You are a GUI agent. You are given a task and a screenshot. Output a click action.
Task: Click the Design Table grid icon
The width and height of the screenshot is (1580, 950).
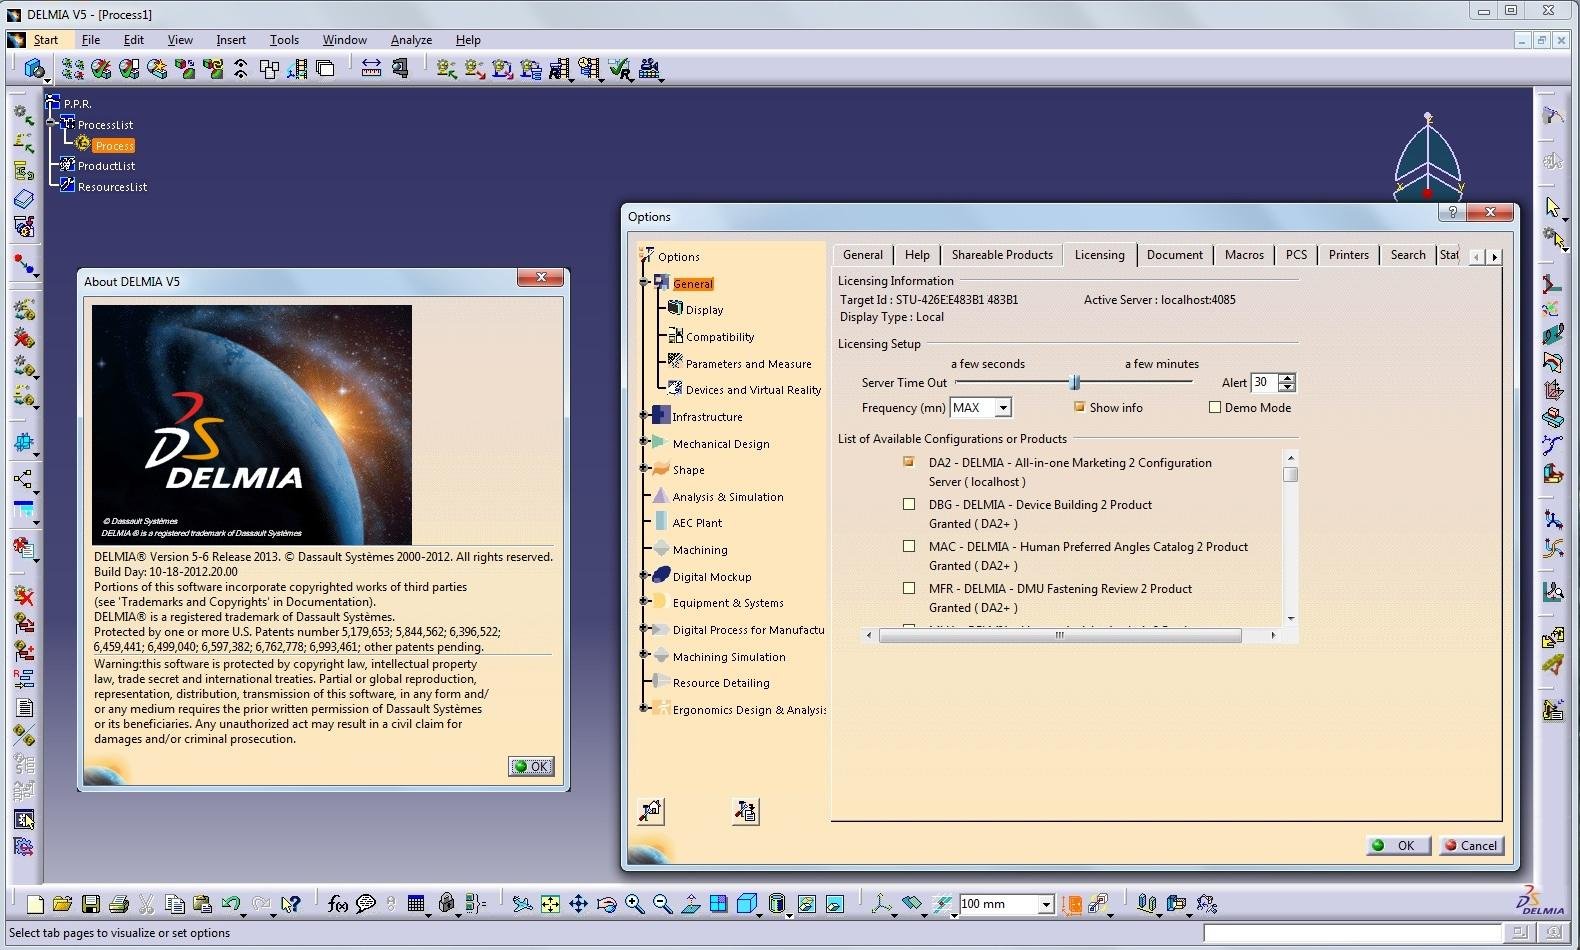[417, 904]
